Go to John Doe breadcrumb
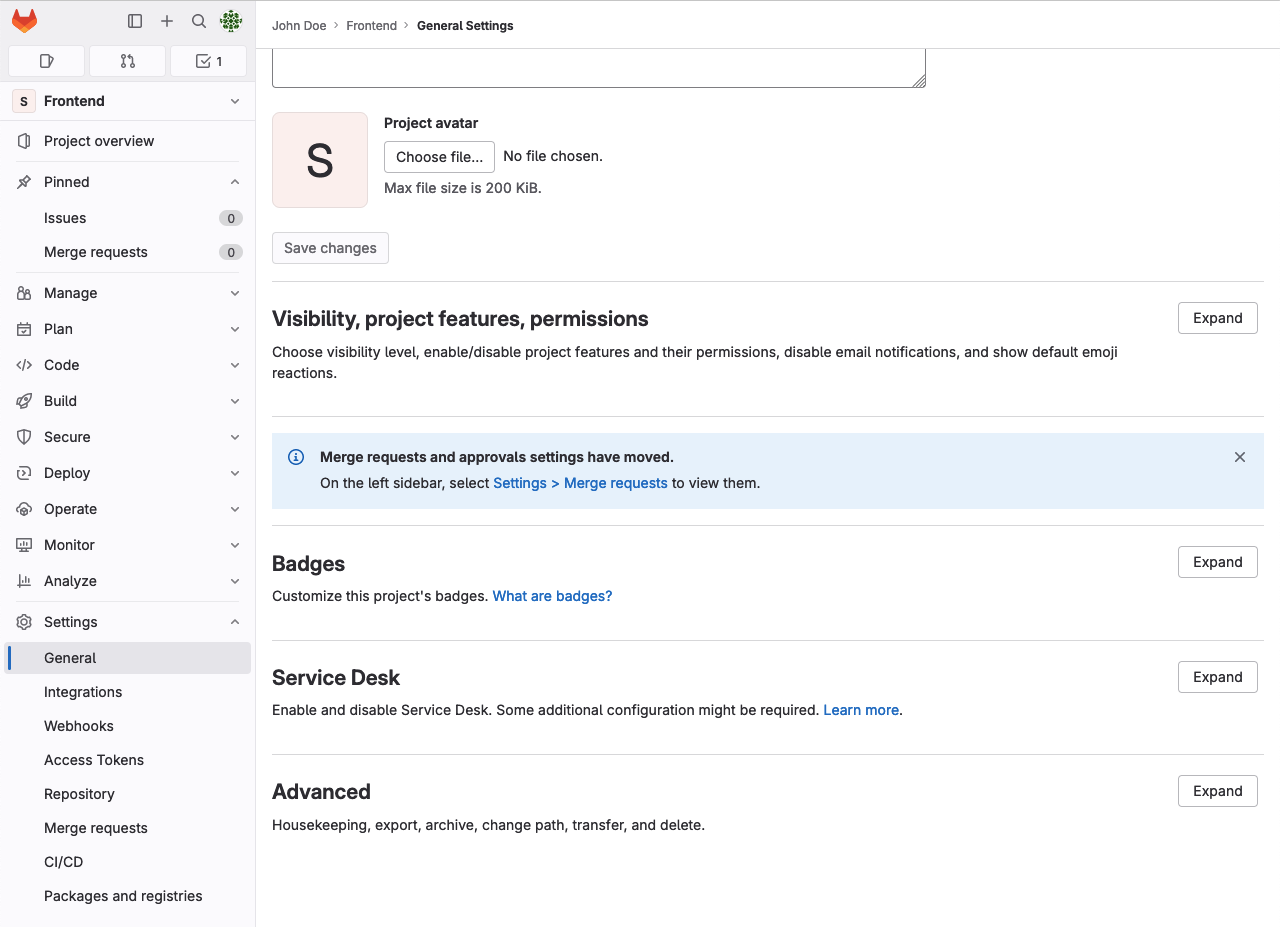The width and height of the screenshot is (1280, 927). click(299, 26)
